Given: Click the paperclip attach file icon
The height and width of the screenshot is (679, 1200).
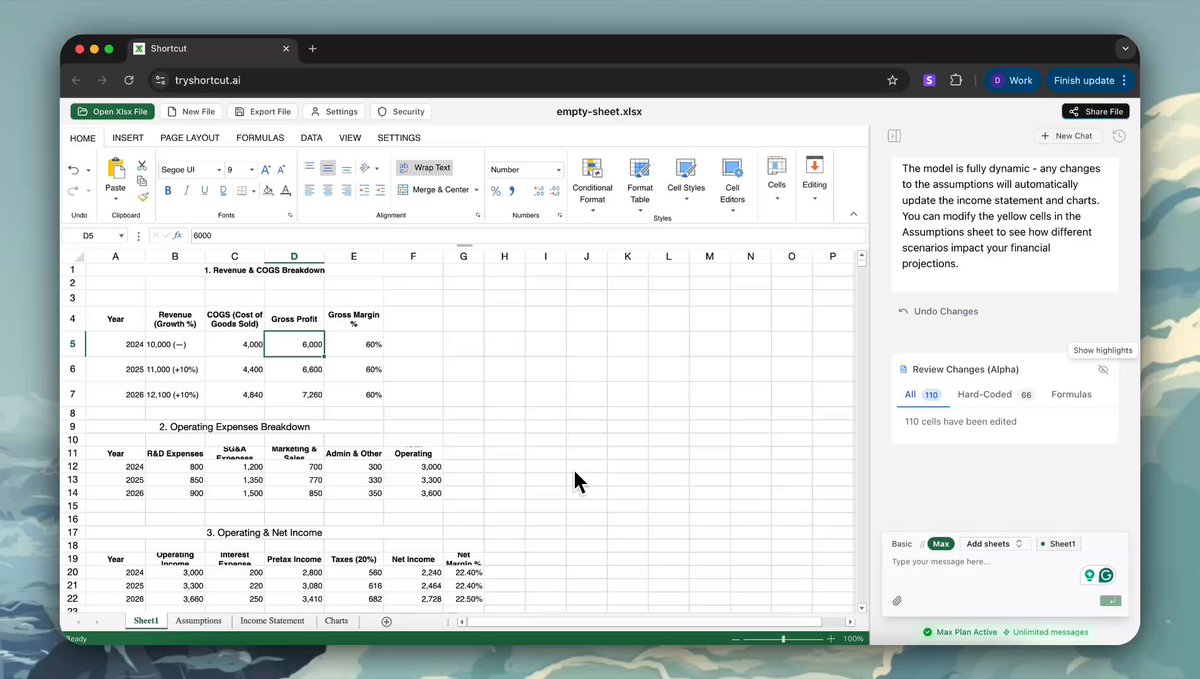Looking at the screenshot, I should [897, 601].
